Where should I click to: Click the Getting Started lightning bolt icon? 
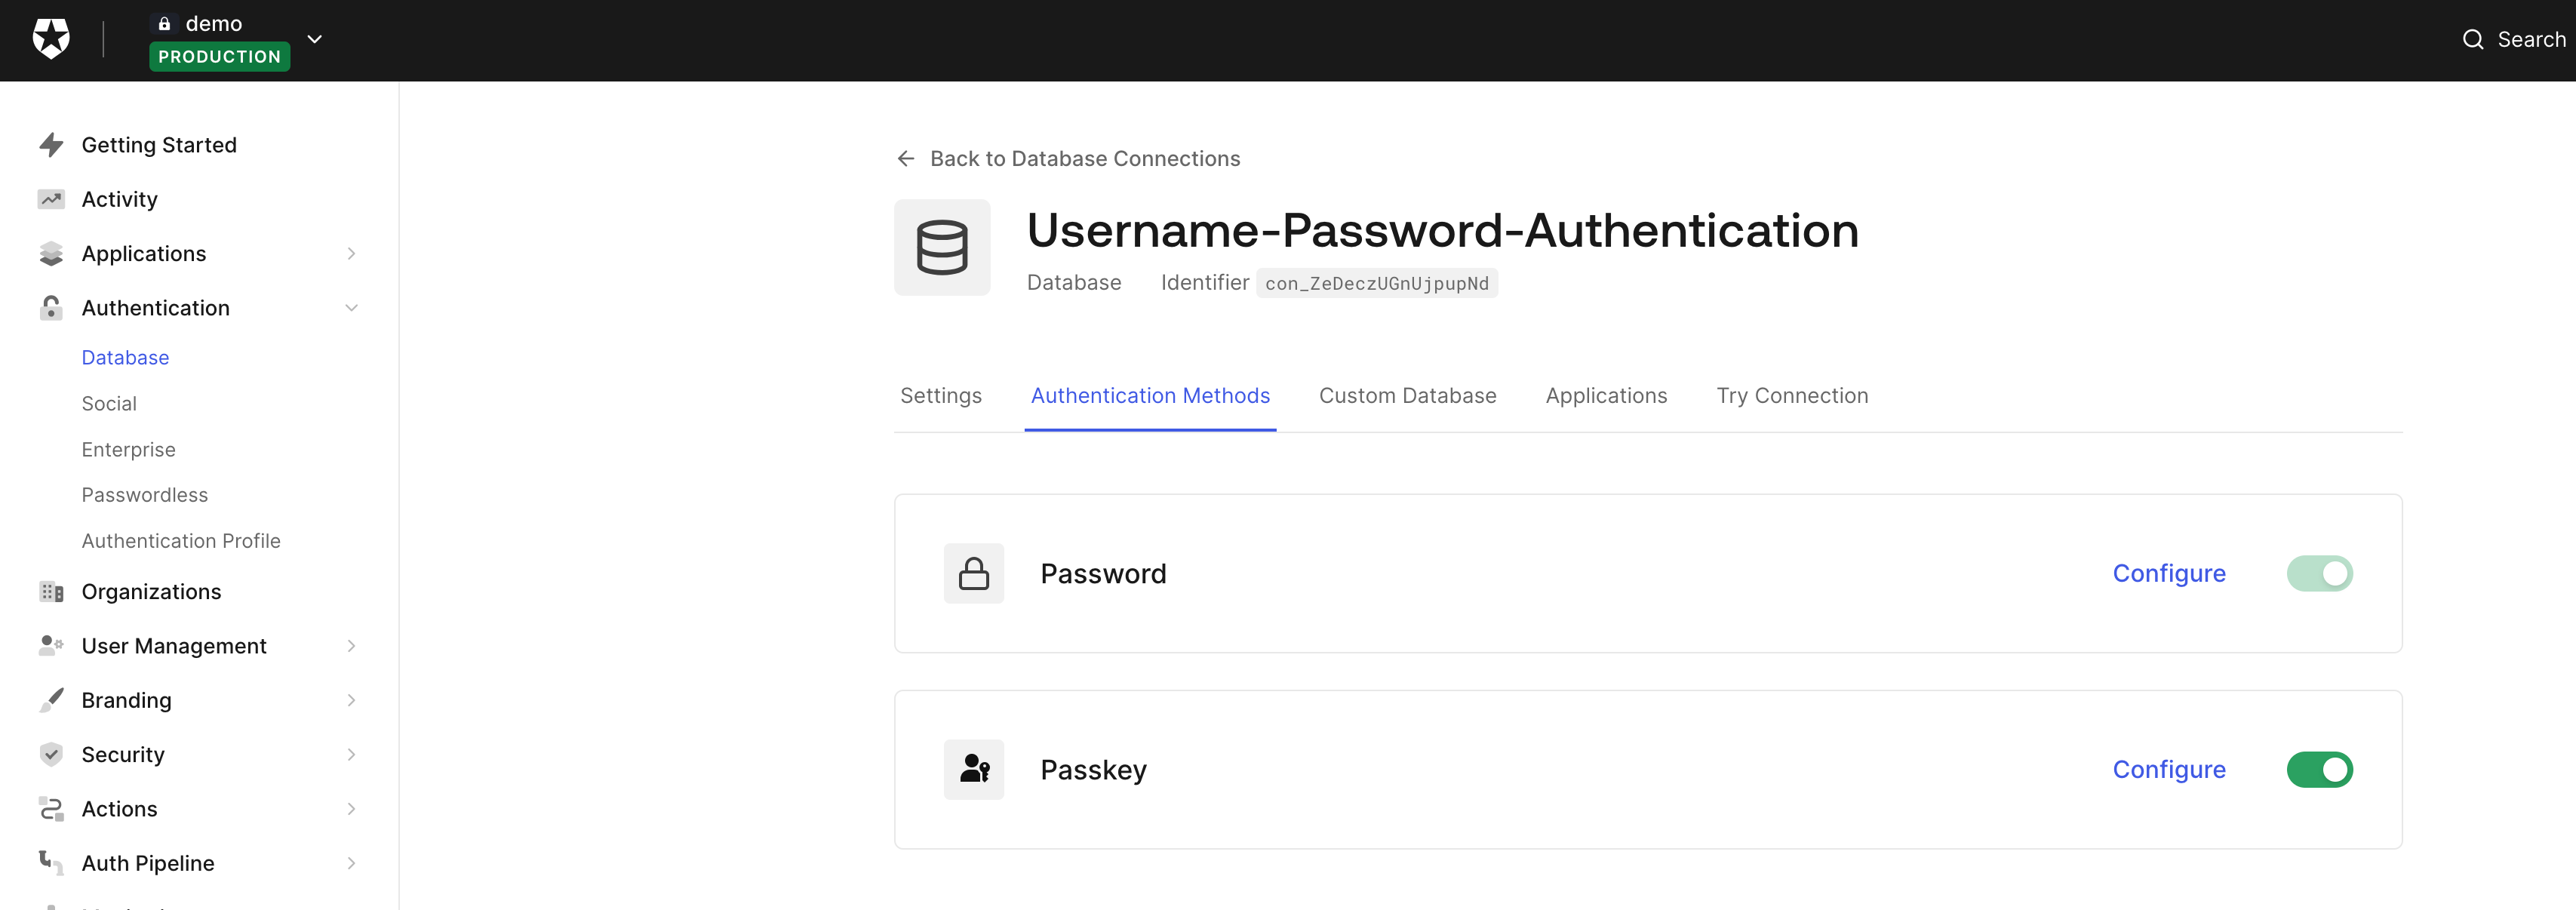point(51,145)
